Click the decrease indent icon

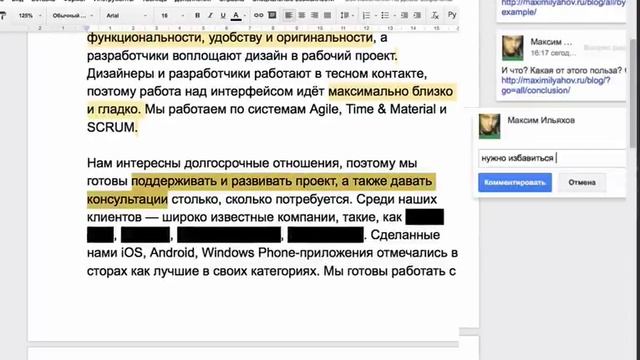[404, 16]
